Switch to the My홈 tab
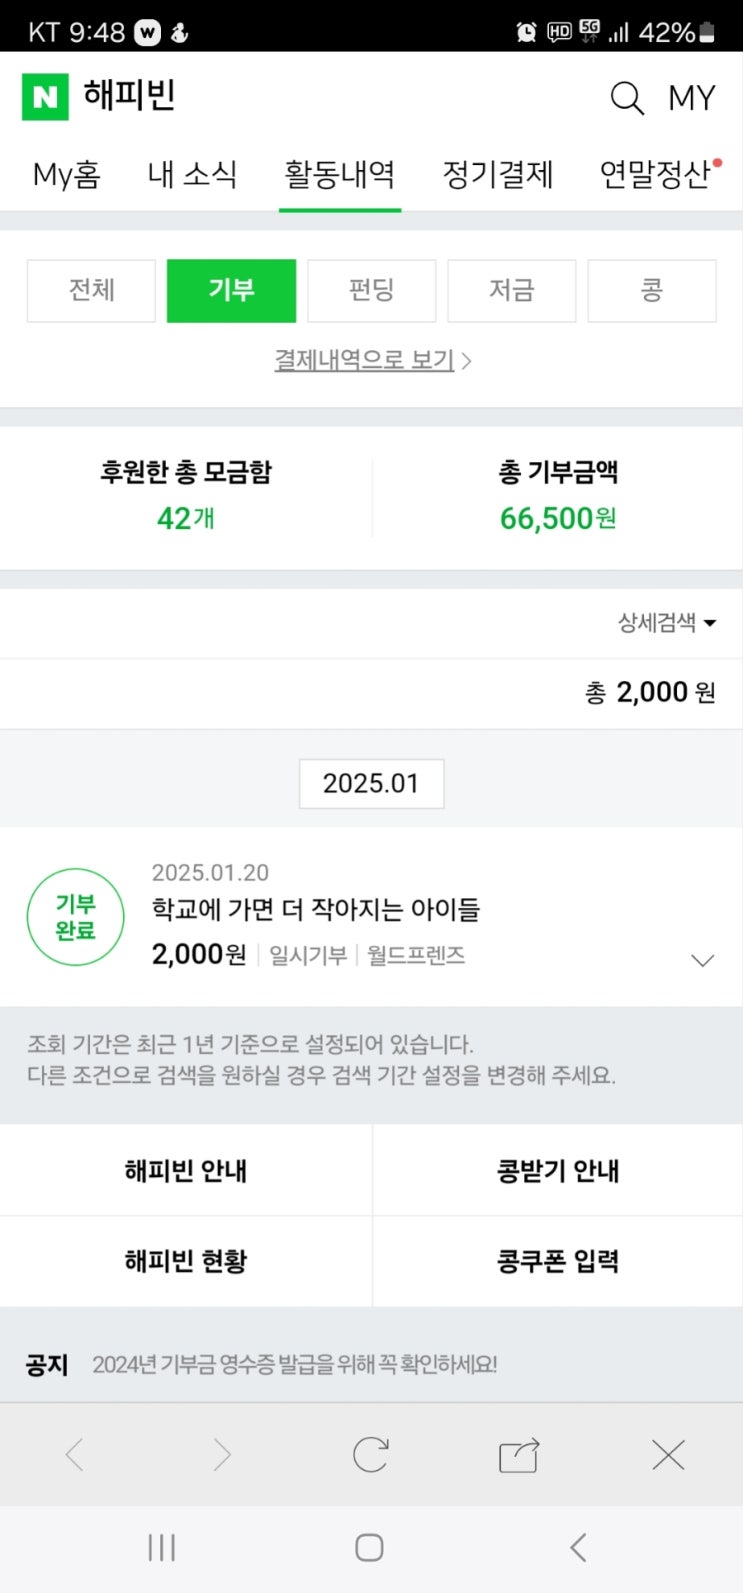 click(67, 174)
